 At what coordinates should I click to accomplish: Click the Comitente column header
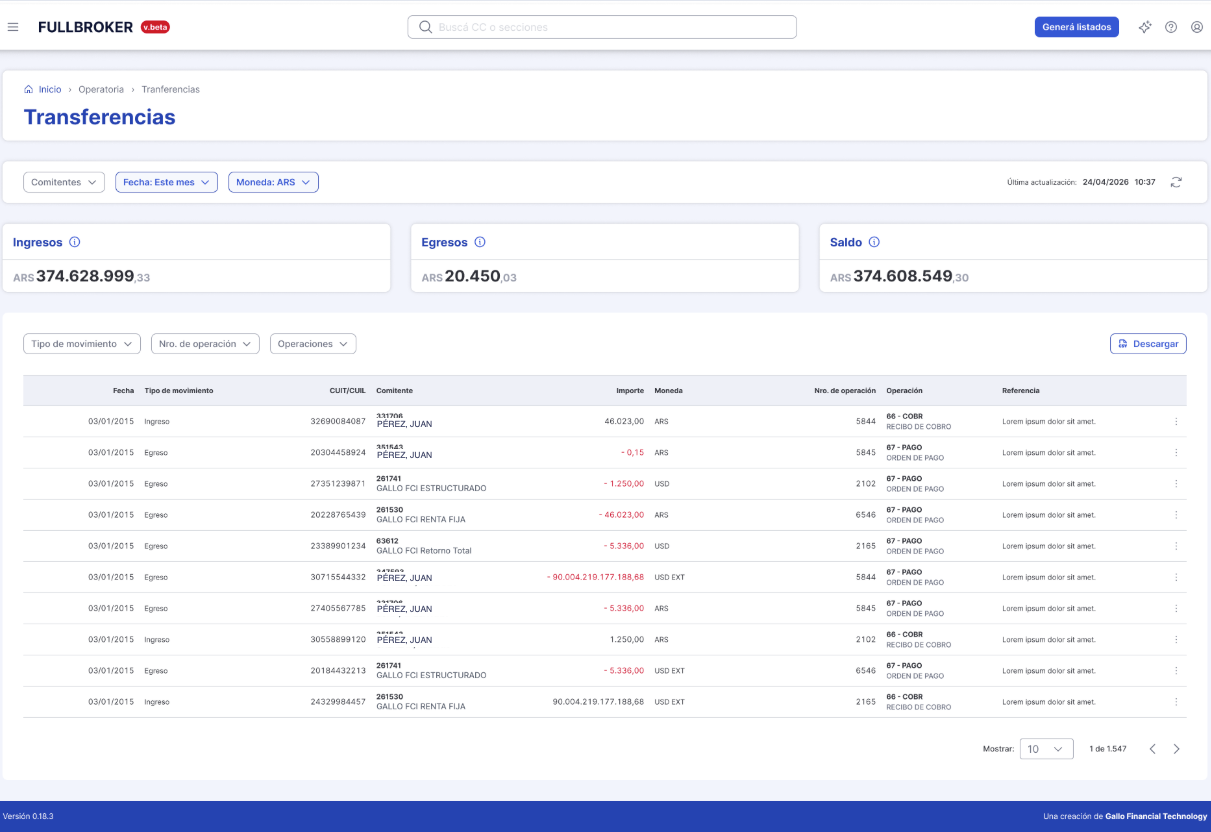pos(394,391)
